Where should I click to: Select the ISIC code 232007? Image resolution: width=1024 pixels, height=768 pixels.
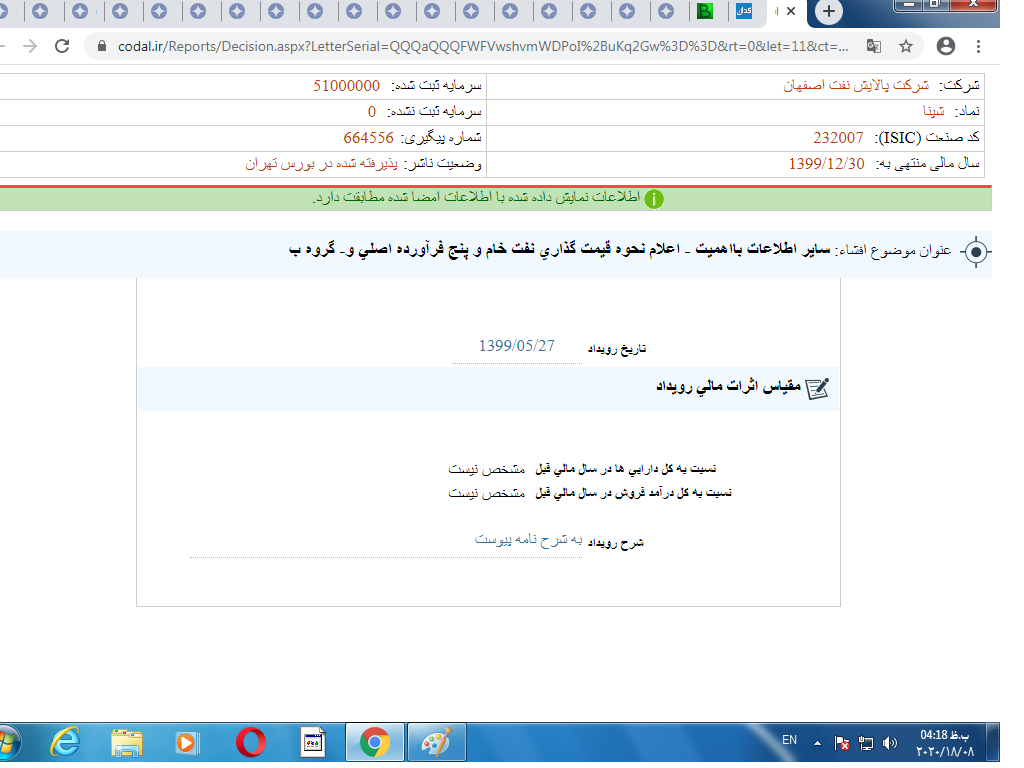point(838,138)
